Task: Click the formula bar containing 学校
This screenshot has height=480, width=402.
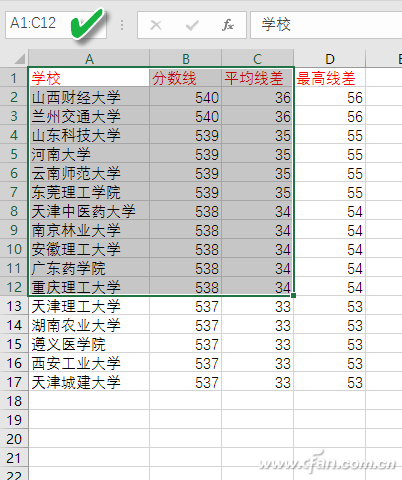Action: (326, 25)
